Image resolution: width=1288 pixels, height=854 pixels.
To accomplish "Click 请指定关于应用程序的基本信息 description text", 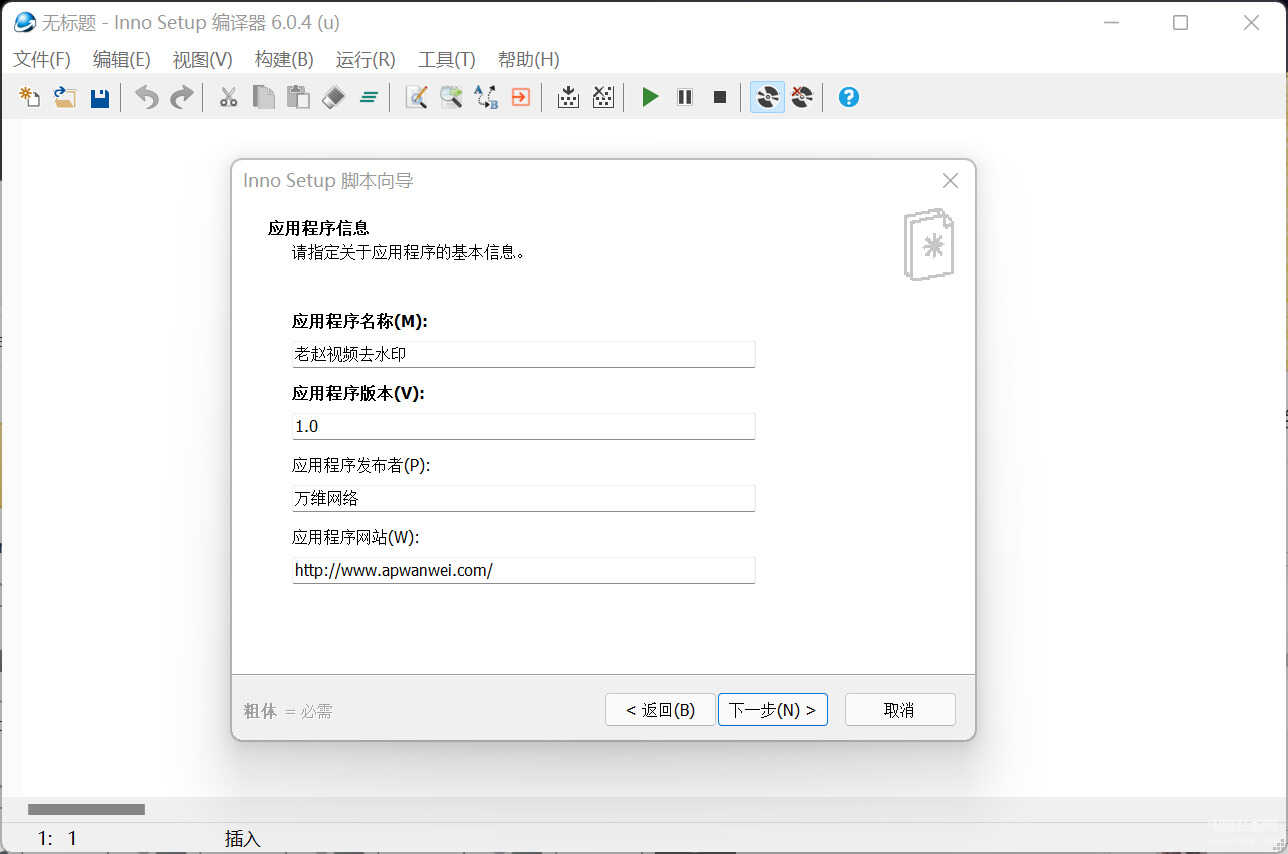I will pos(408,253).
